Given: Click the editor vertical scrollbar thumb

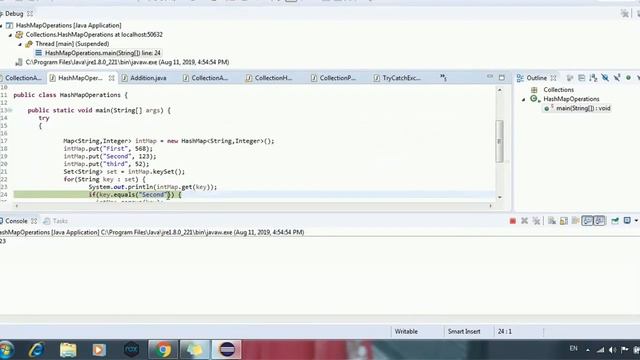Looking at the screenshot, I should [x=499, y=141].
